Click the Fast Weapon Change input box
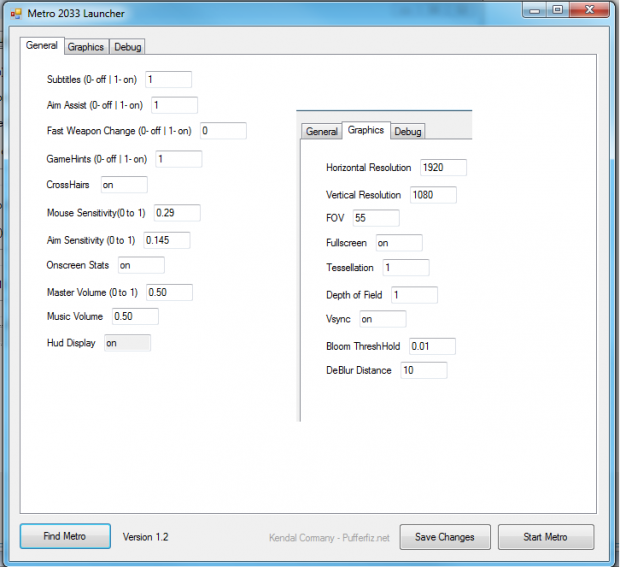 click(x=223, y=130)
